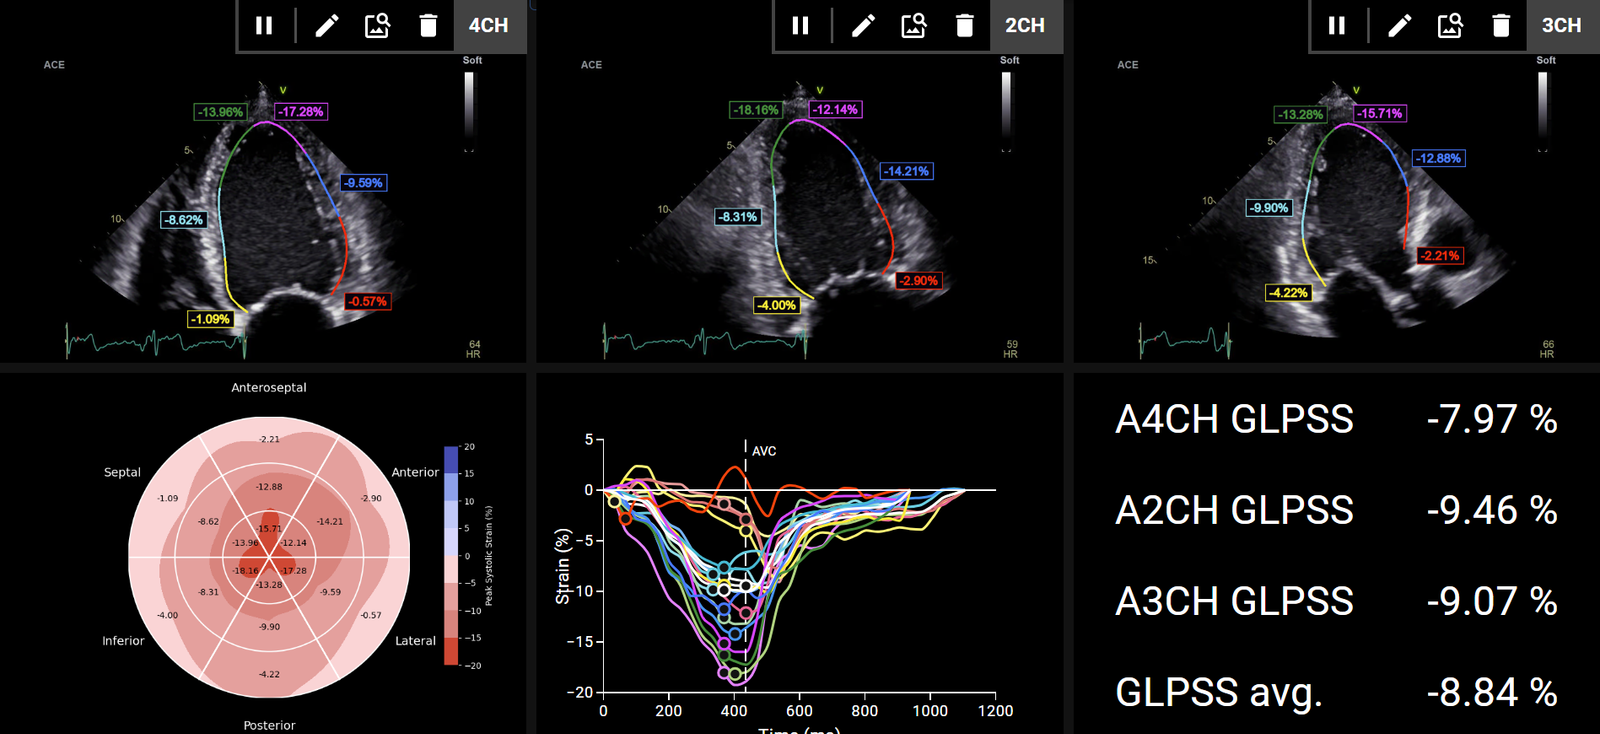Click image search icon in 2CH toolbar
Image resolution: width=1600 pixels, height=734 pixels.
pyautogui.click(x=914, y=26)
